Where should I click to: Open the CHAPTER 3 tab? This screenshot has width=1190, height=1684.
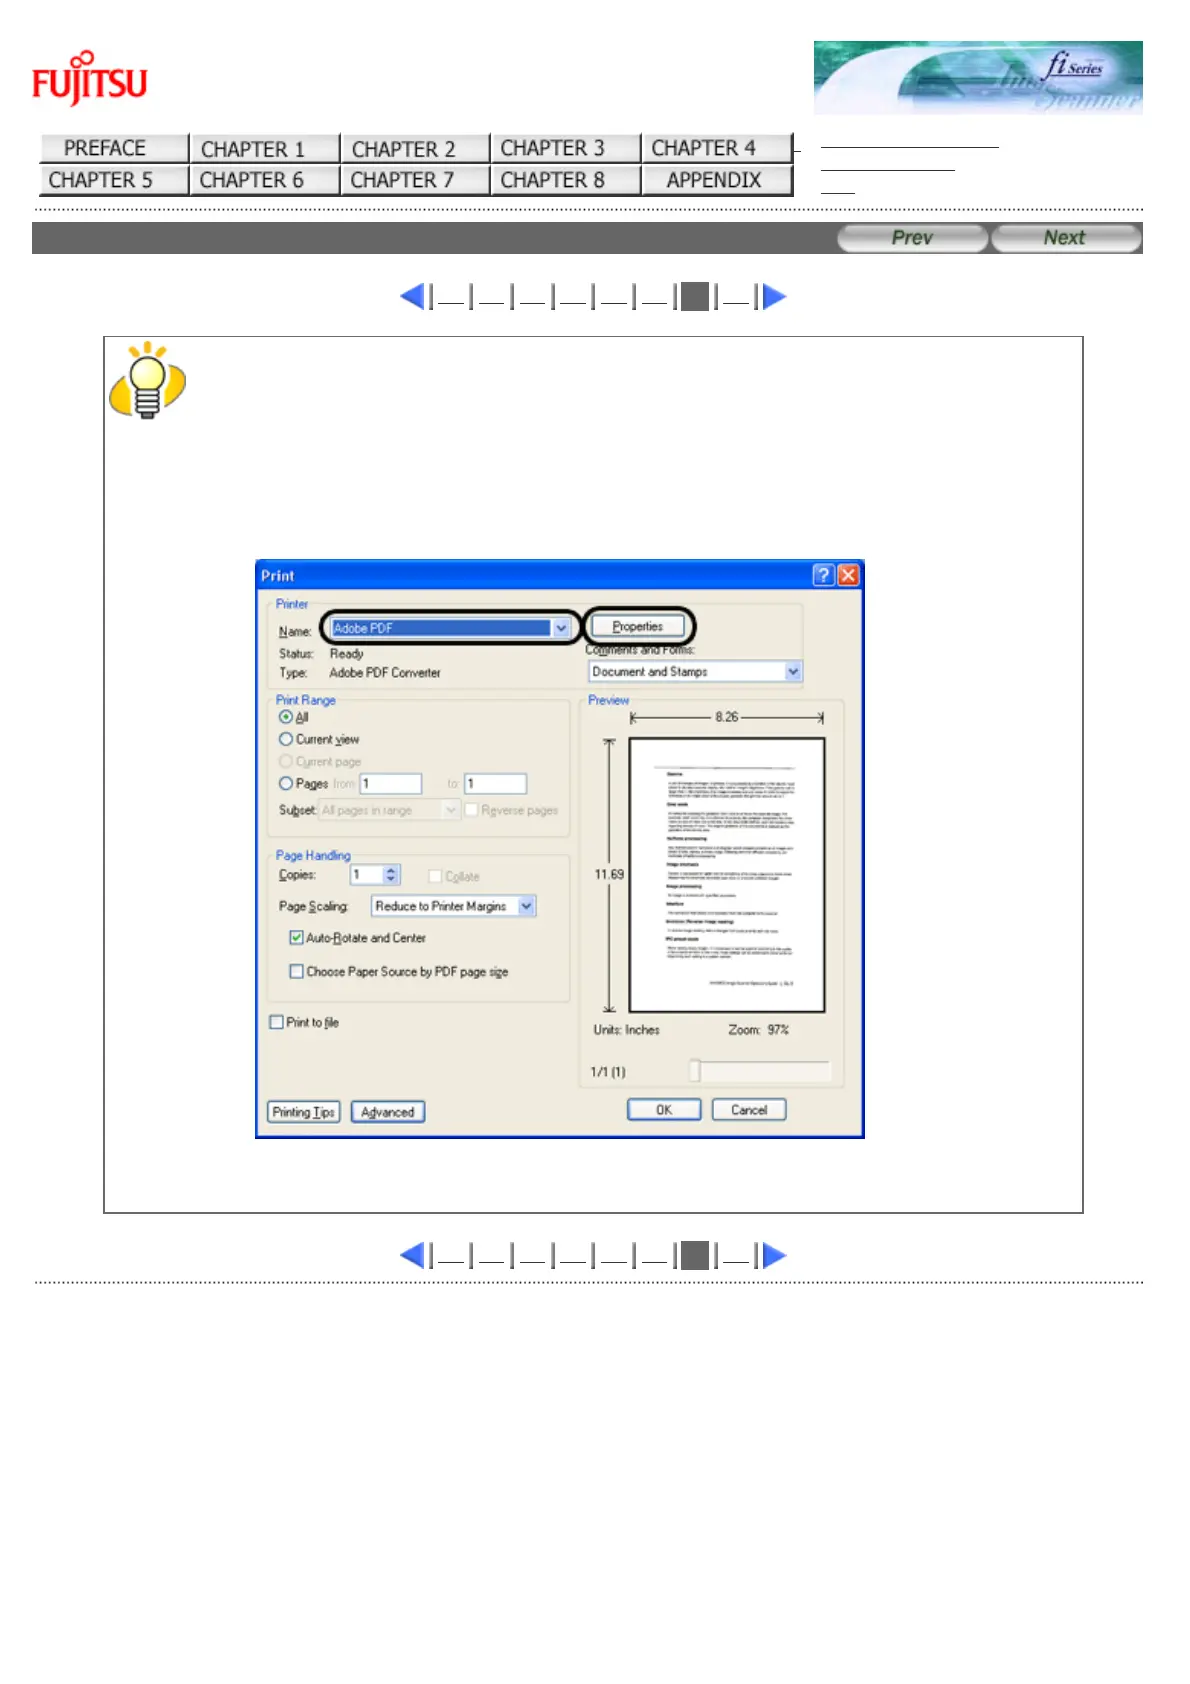click(x=565, y=148)
